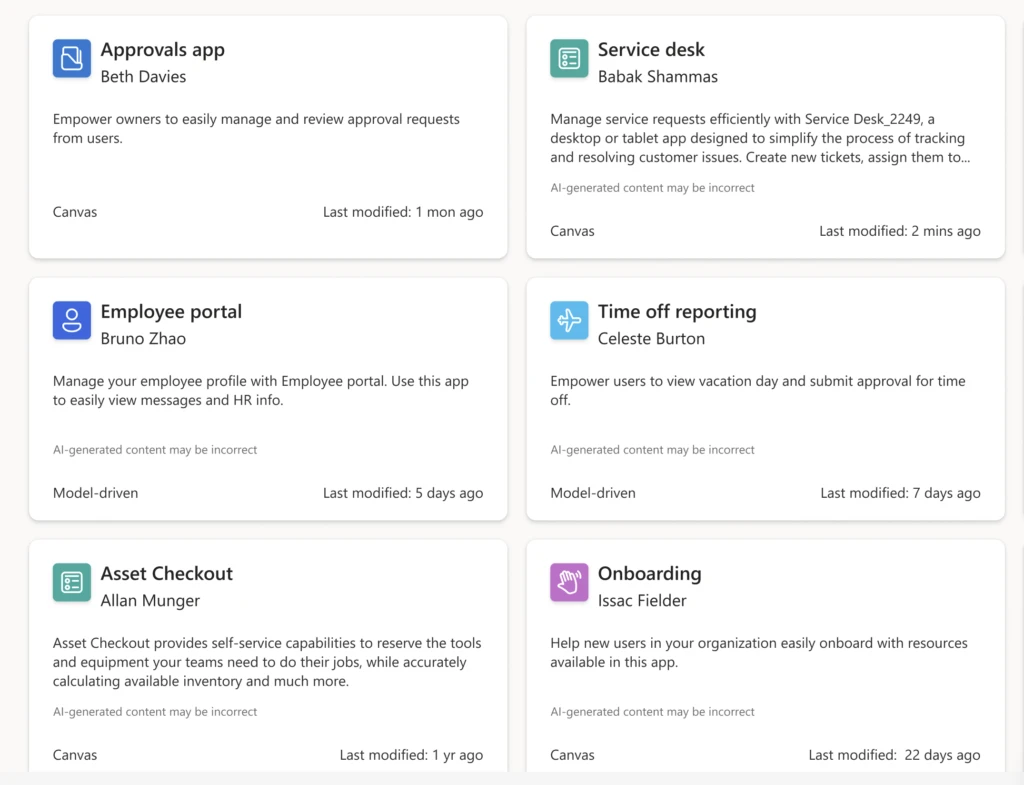Screen dimensions: 1024x785
Task: Click the blue notebook icon above Beth Davies
Action: click(71, 59)
